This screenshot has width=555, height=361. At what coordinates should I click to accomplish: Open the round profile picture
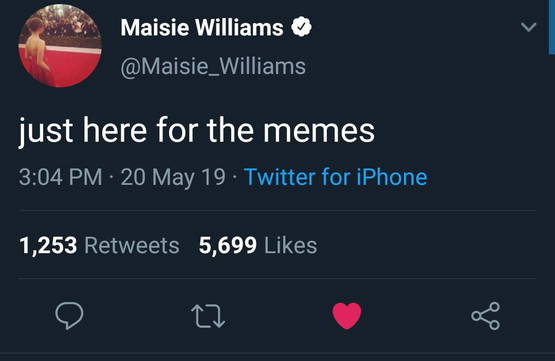click(60, 45)
